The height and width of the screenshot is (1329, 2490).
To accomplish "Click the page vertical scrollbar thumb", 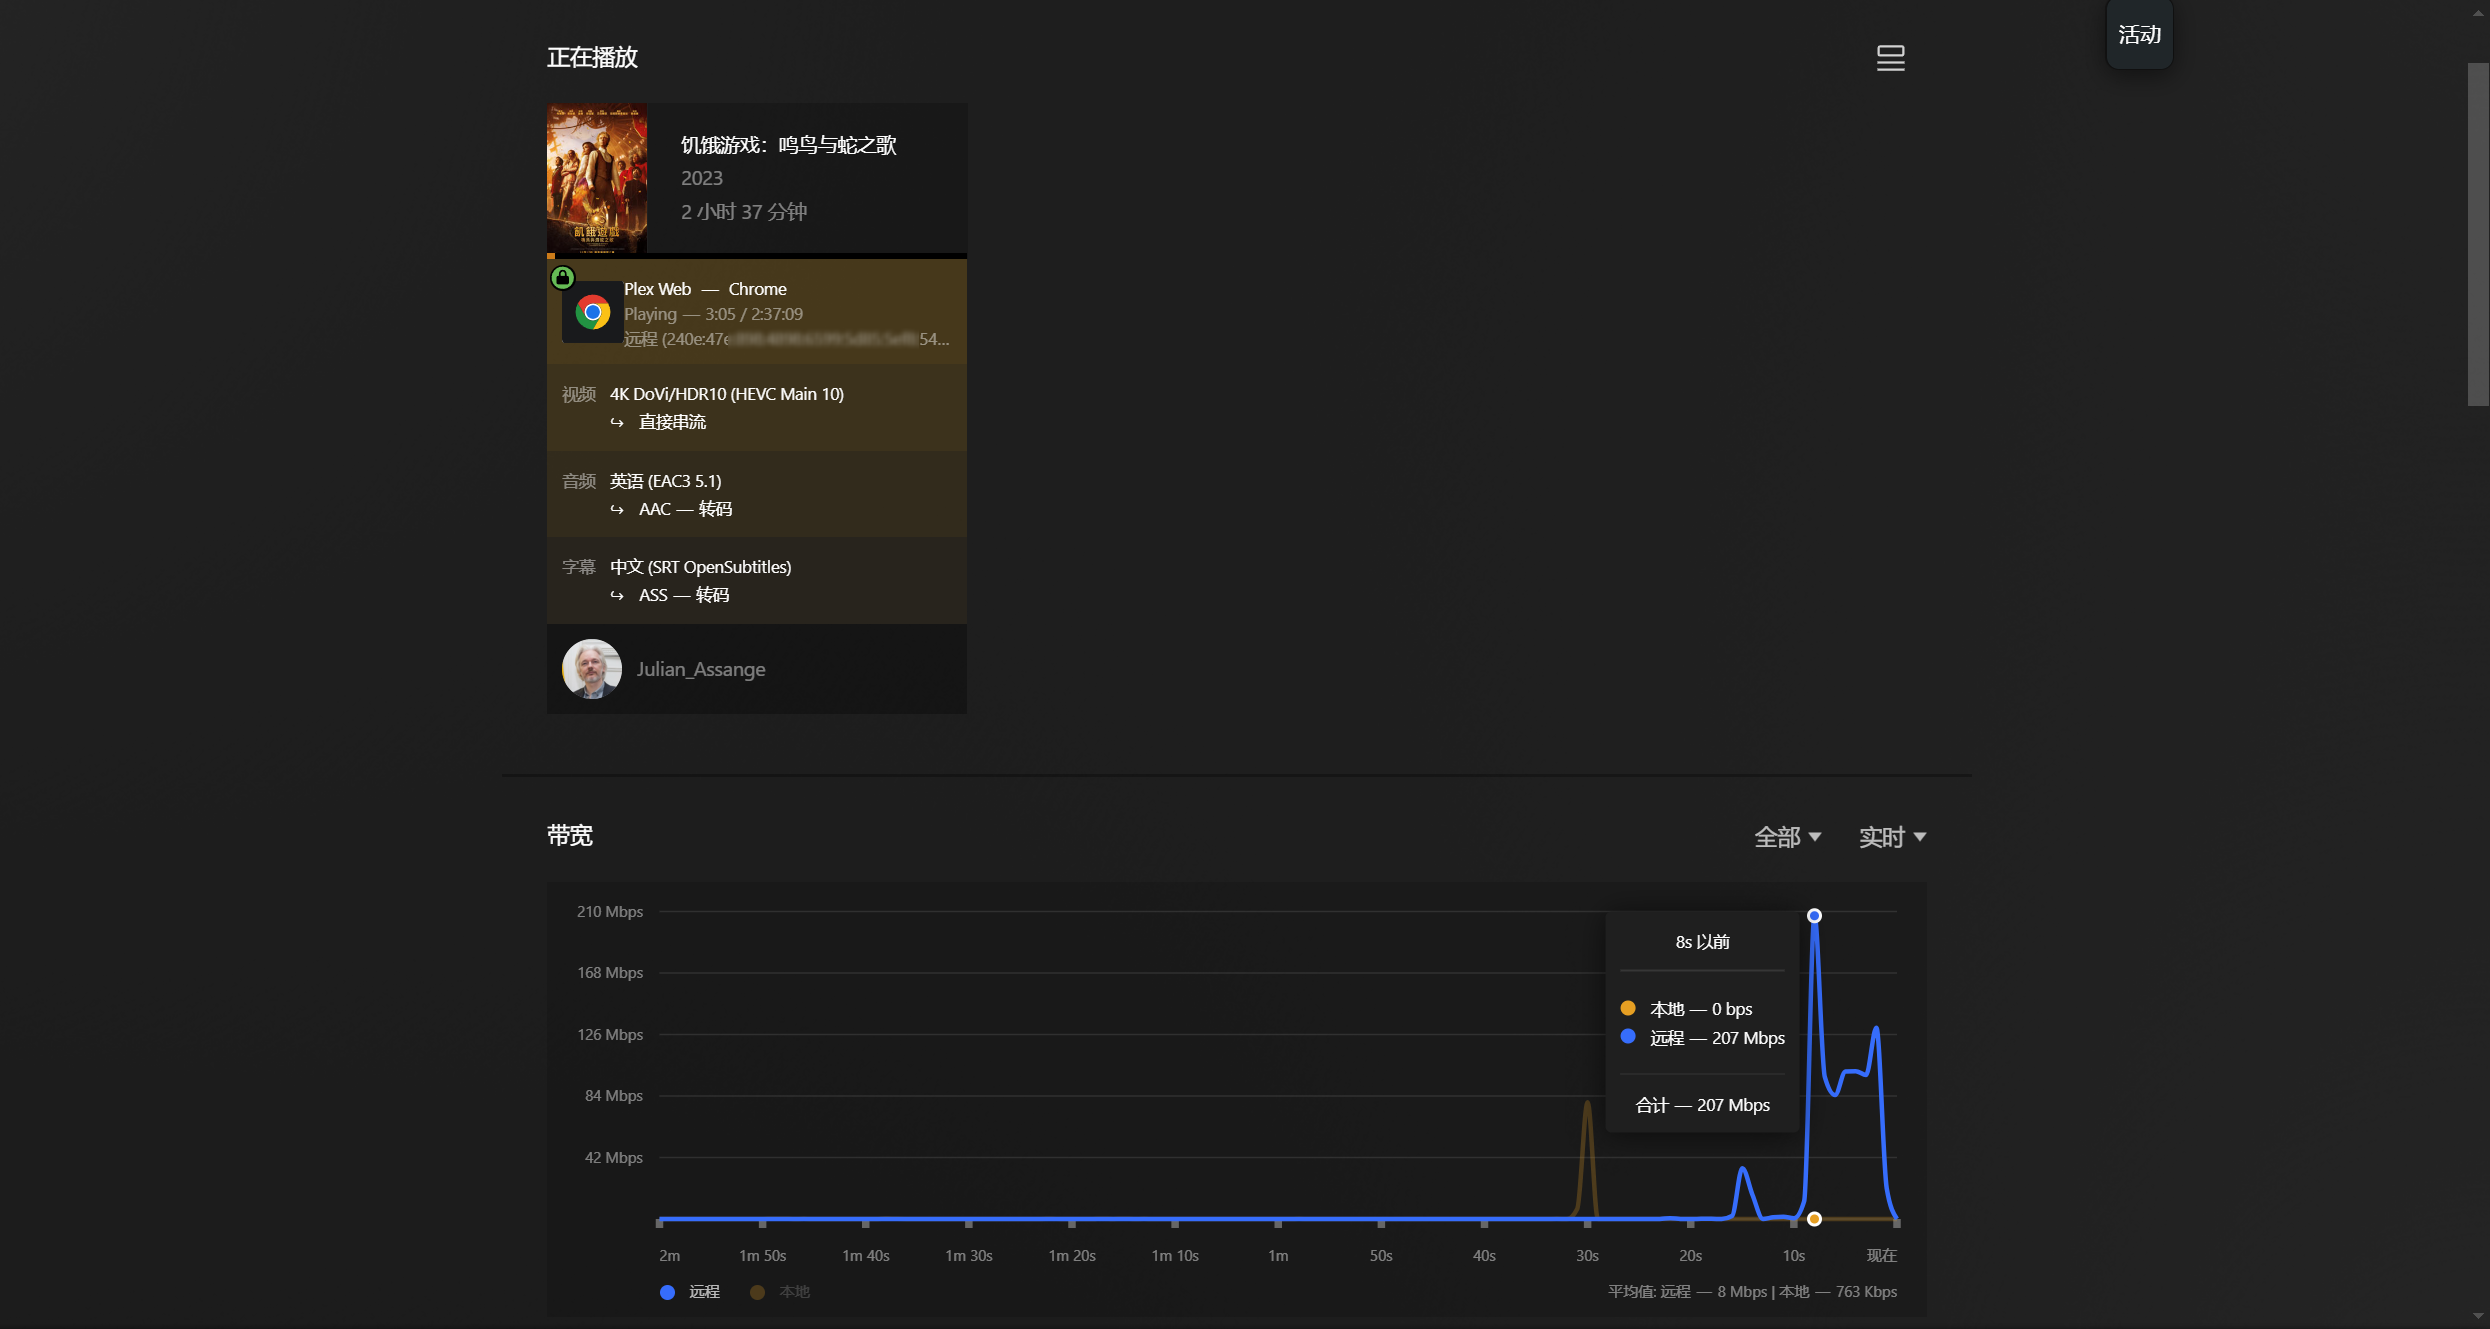I will point(2478,235).
